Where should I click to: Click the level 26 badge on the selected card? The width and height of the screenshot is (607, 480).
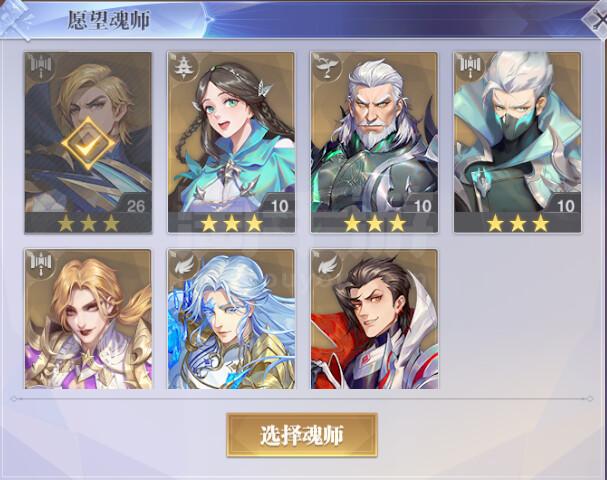point(135,205)
